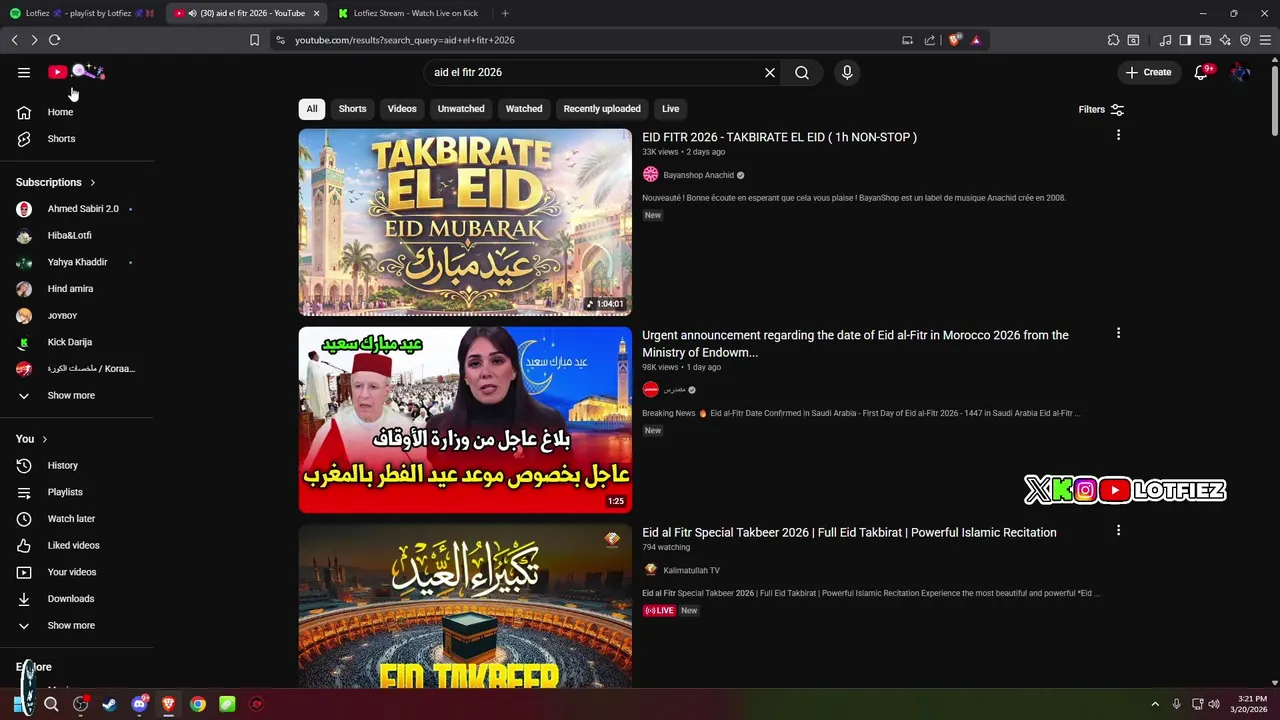Open the browser main menu
The height and width of the screenshot is (720, 1280).
point(1265,40)
